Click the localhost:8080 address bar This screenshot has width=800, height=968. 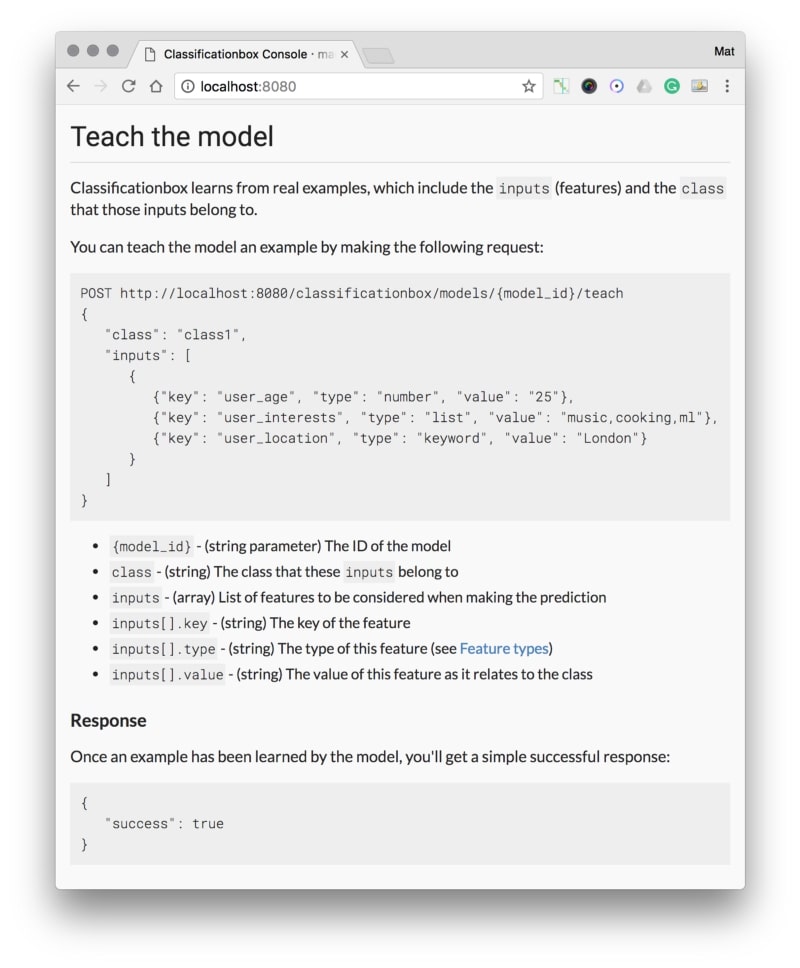(x=358, y=86)
